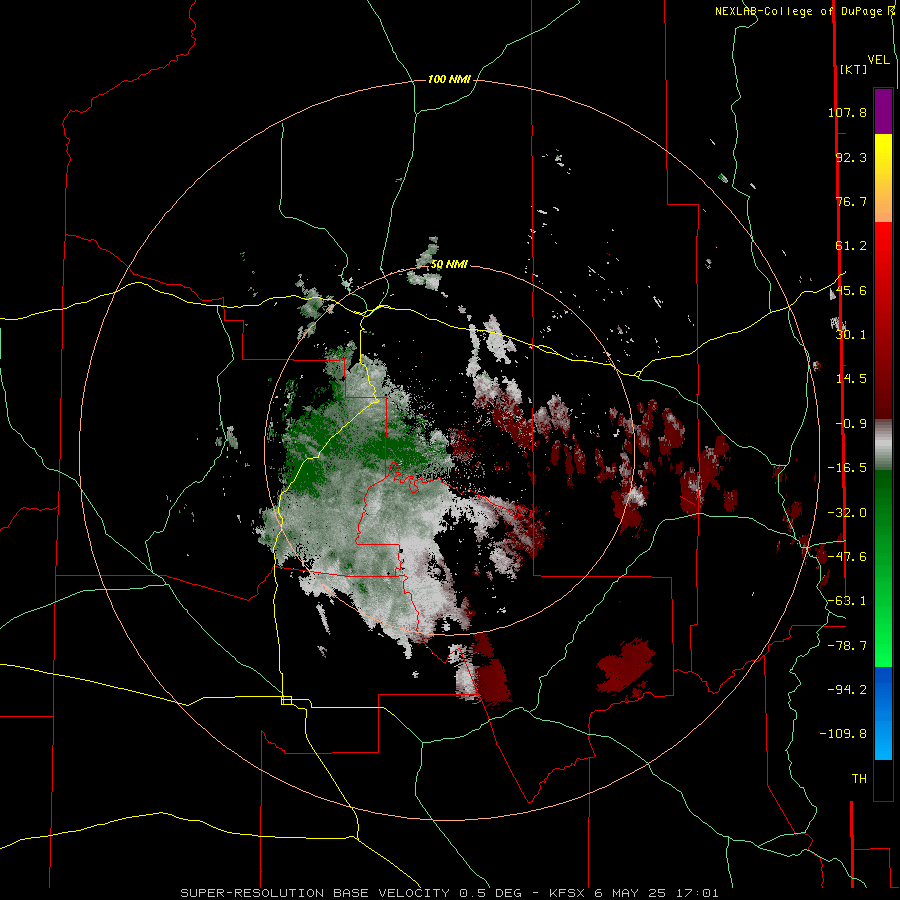Click the yellow-orange segment of the color bar
Screen dimensions: 900x900
coord(883,178)
